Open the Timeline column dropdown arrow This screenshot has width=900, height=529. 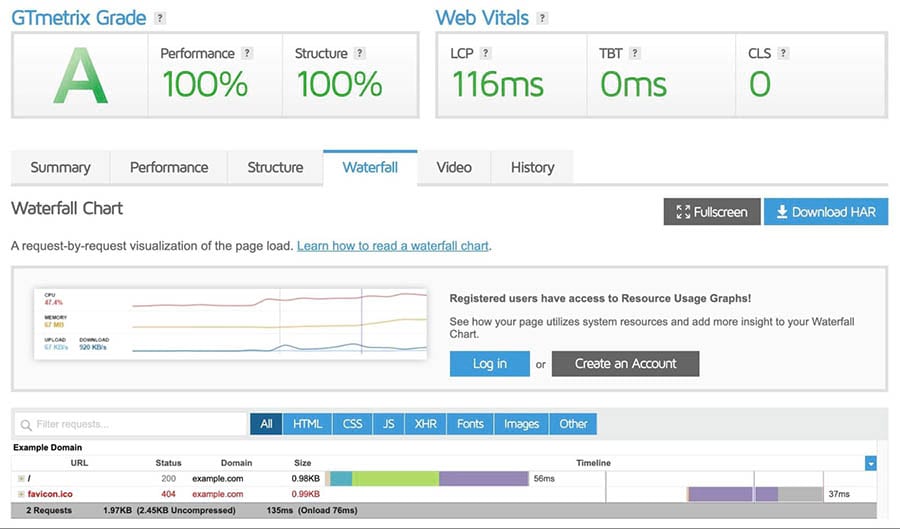pyautogui.click(x=870, y=464)
